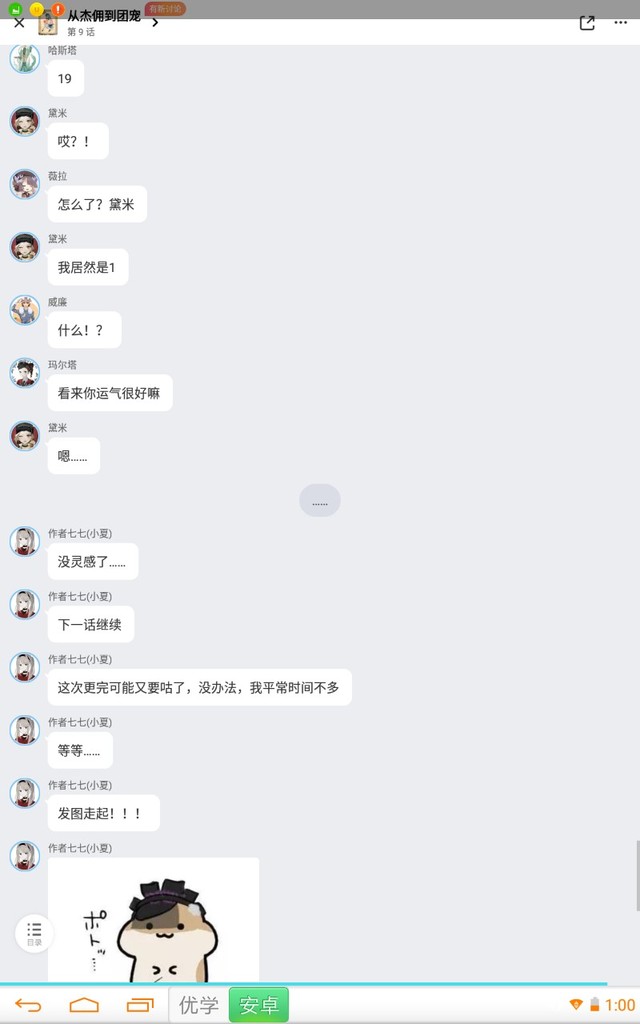
Task: Tap the 优学 button in bottom bar
Action: 199,1005
